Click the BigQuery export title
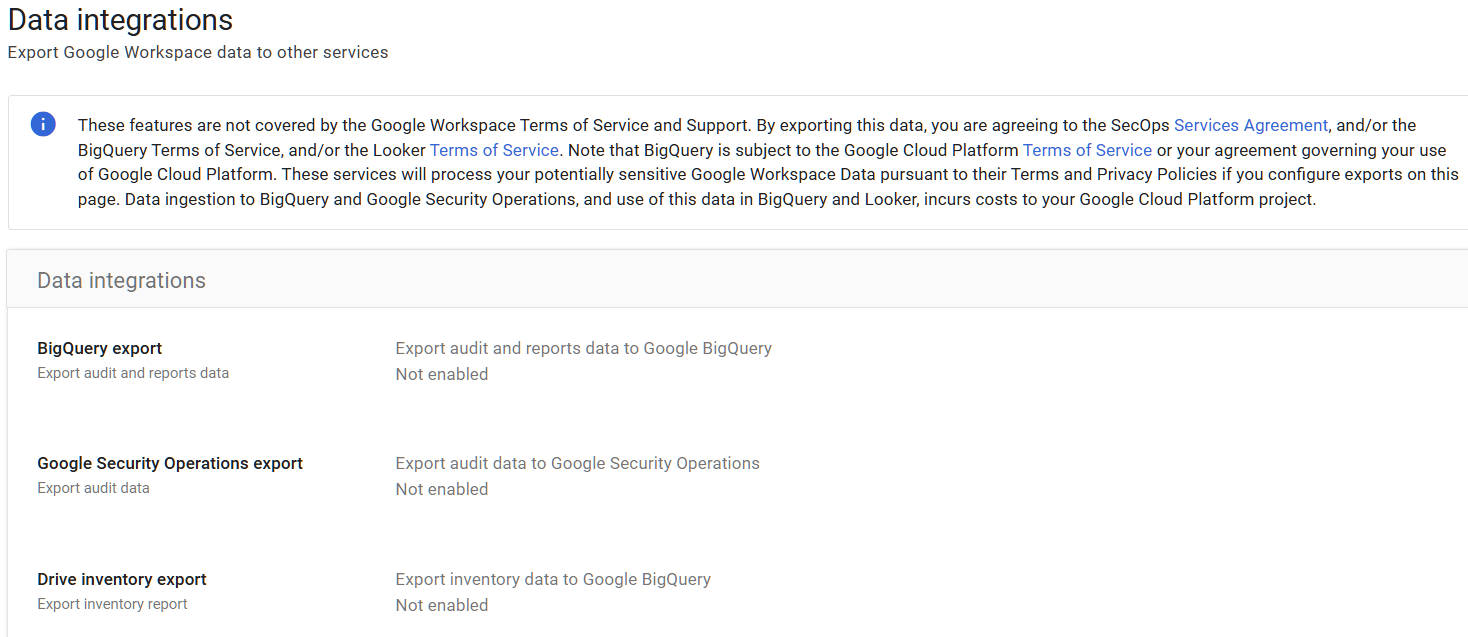1468x637 pixels. [99, 348]
